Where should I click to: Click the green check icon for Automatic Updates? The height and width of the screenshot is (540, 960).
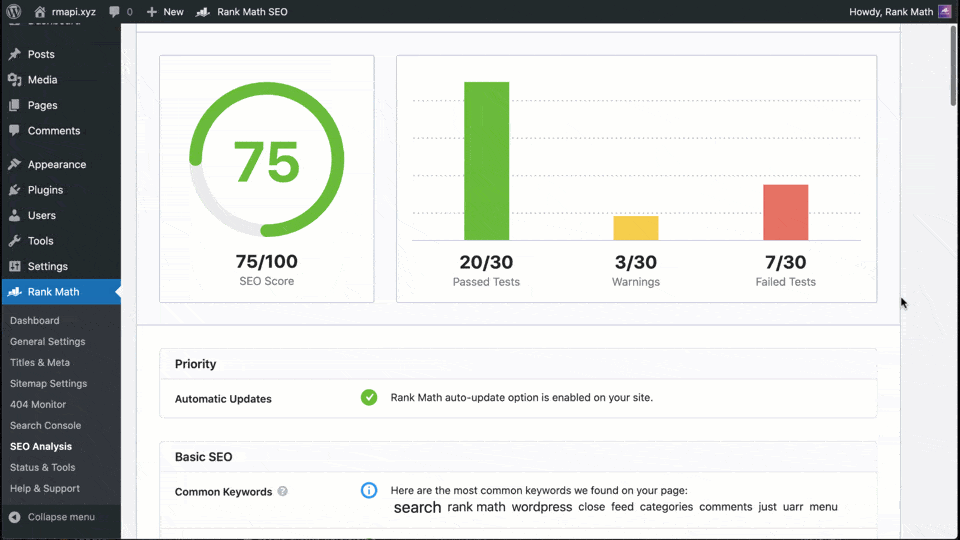point(369,397)
